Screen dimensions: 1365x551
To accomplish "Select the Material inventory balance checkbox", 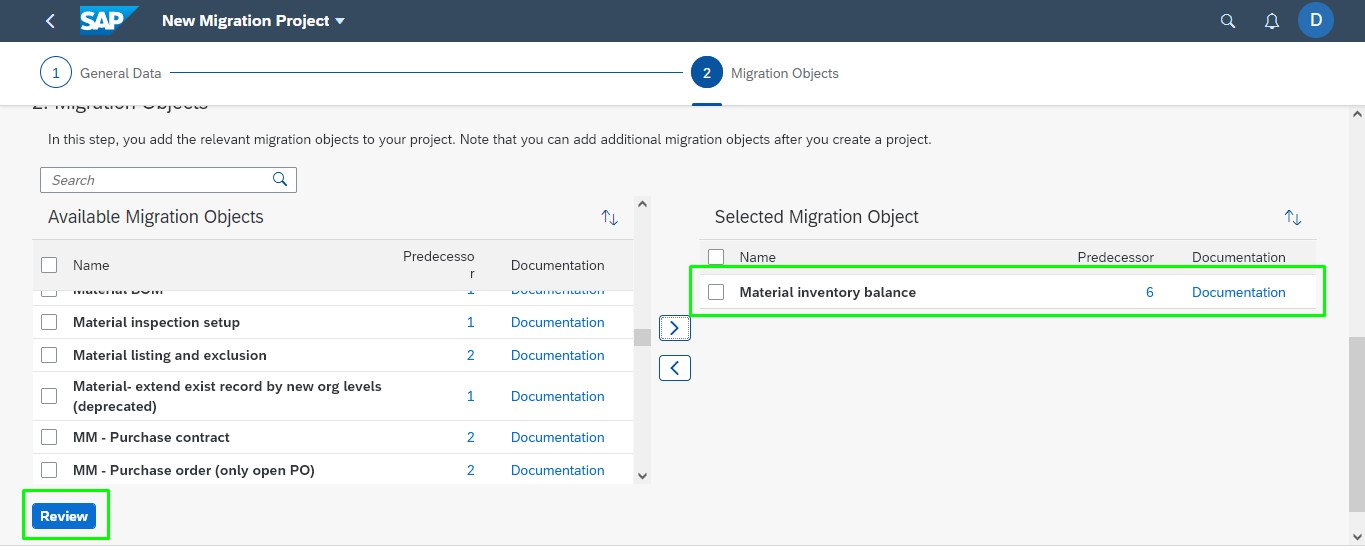I will 716,292.
